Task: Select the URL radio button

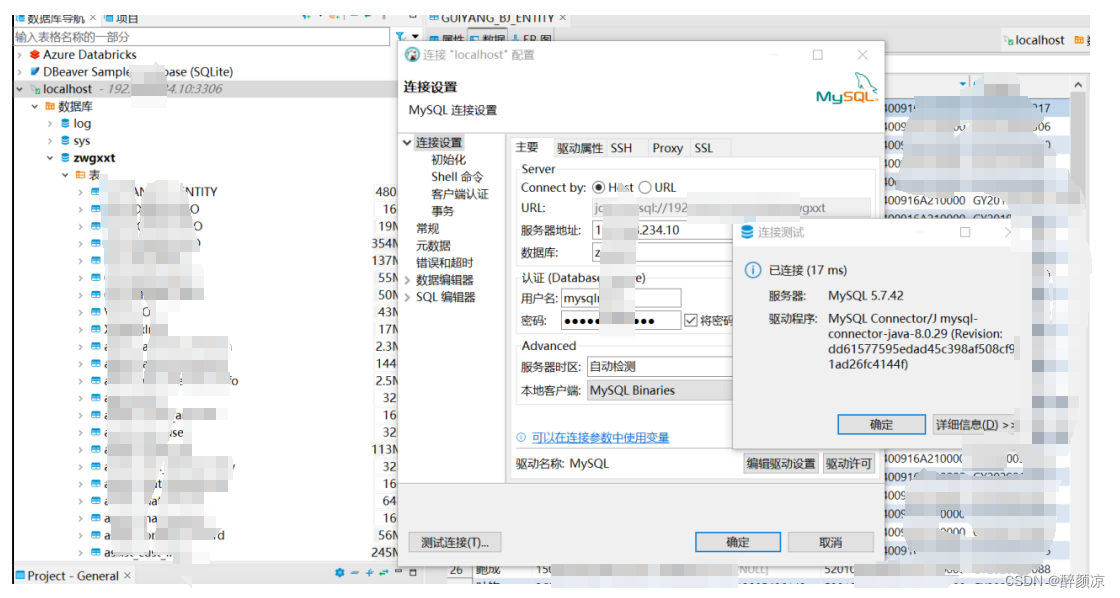Action: 645,188
